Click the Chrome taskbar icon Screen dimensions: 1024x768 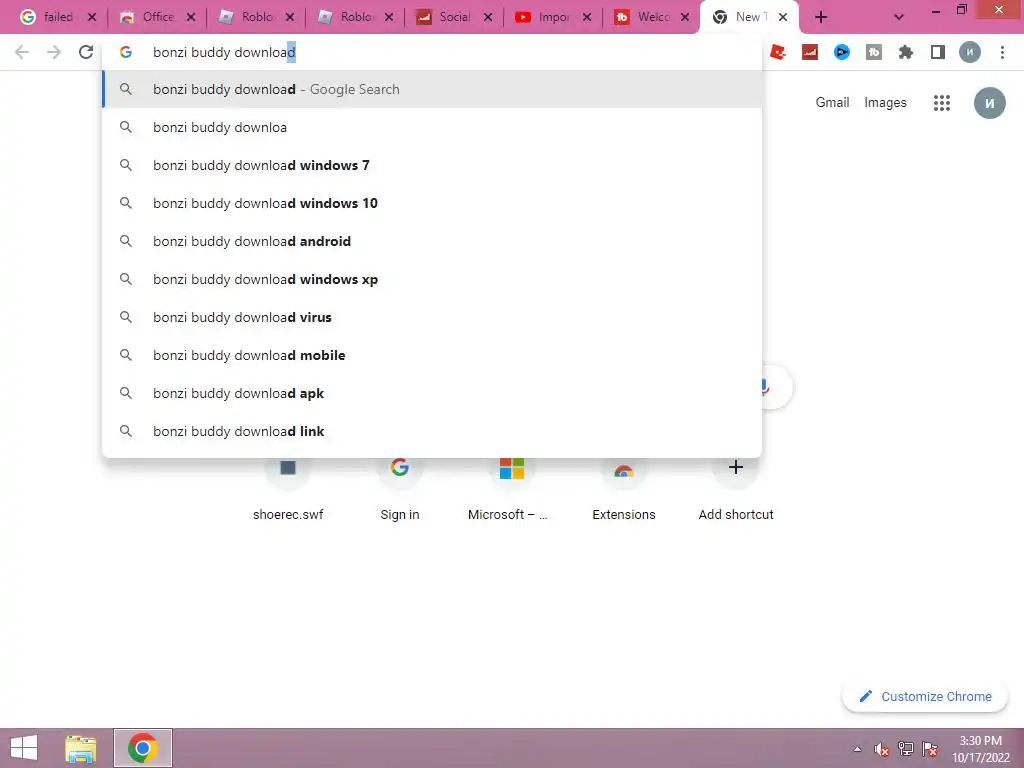coord(142,748)
